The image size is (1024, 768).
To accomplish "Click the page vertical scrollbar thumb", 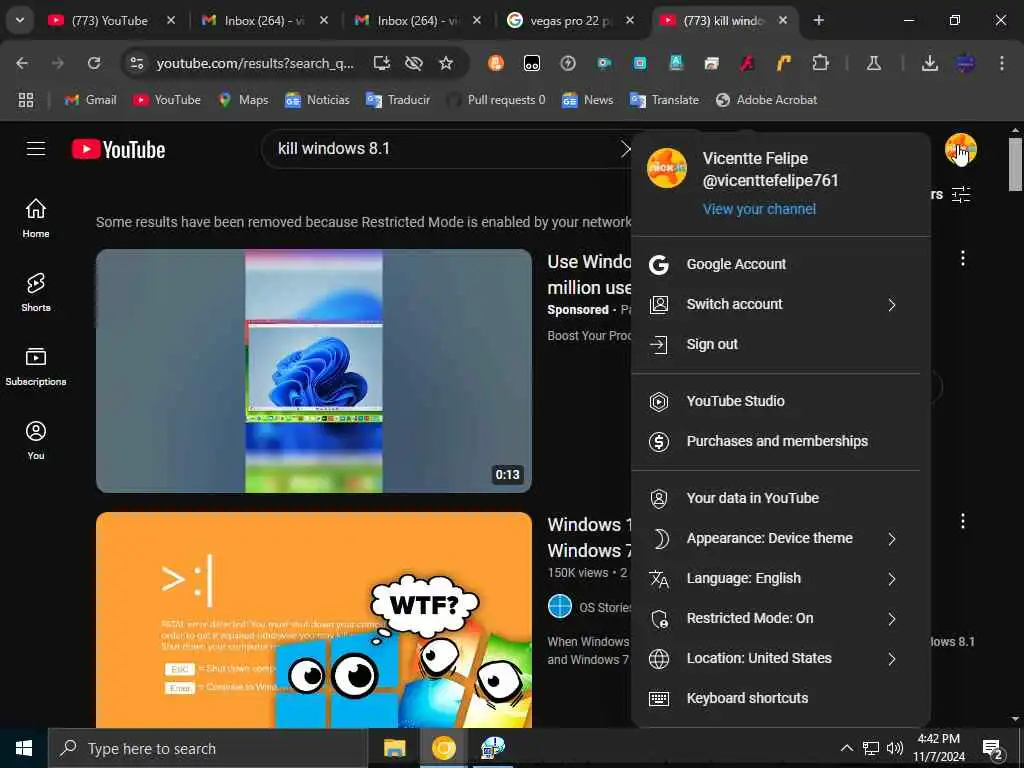I will [1015, 164].
